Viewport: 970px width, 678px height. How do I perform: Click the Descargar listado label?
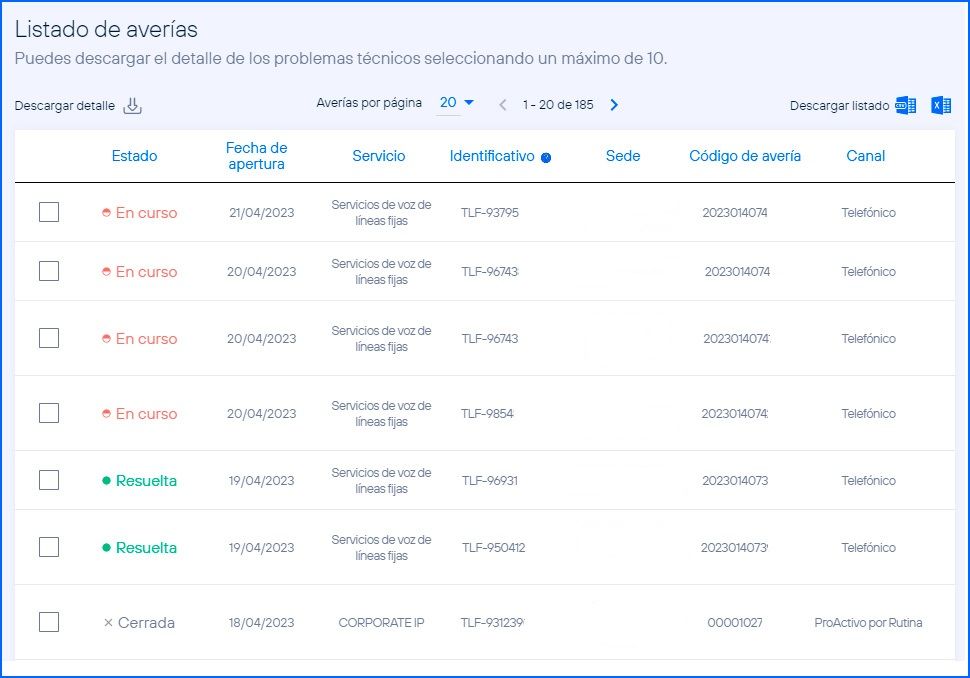(x=839, y=106)
